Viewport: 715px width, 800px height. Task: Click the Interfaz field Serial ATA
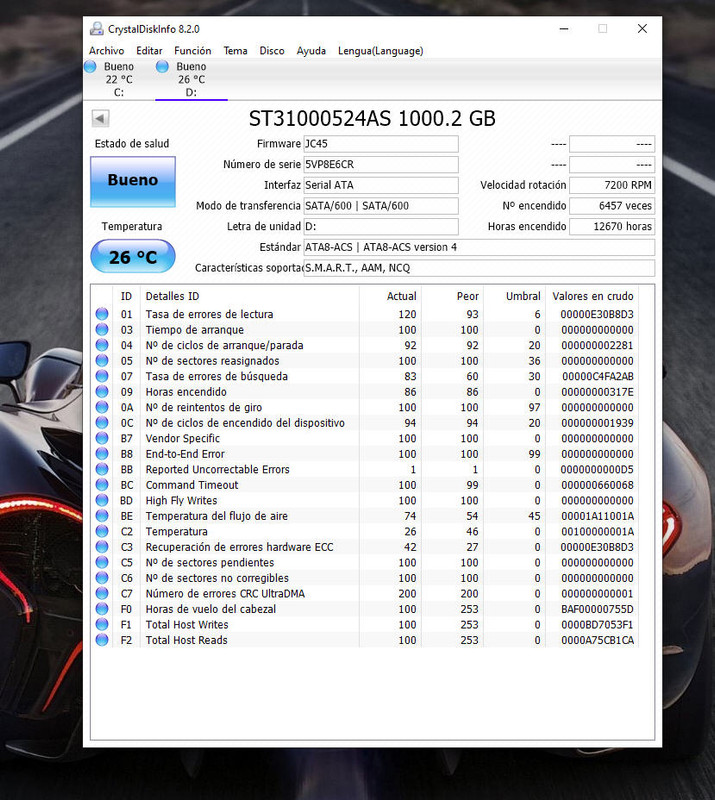(381, 185)
